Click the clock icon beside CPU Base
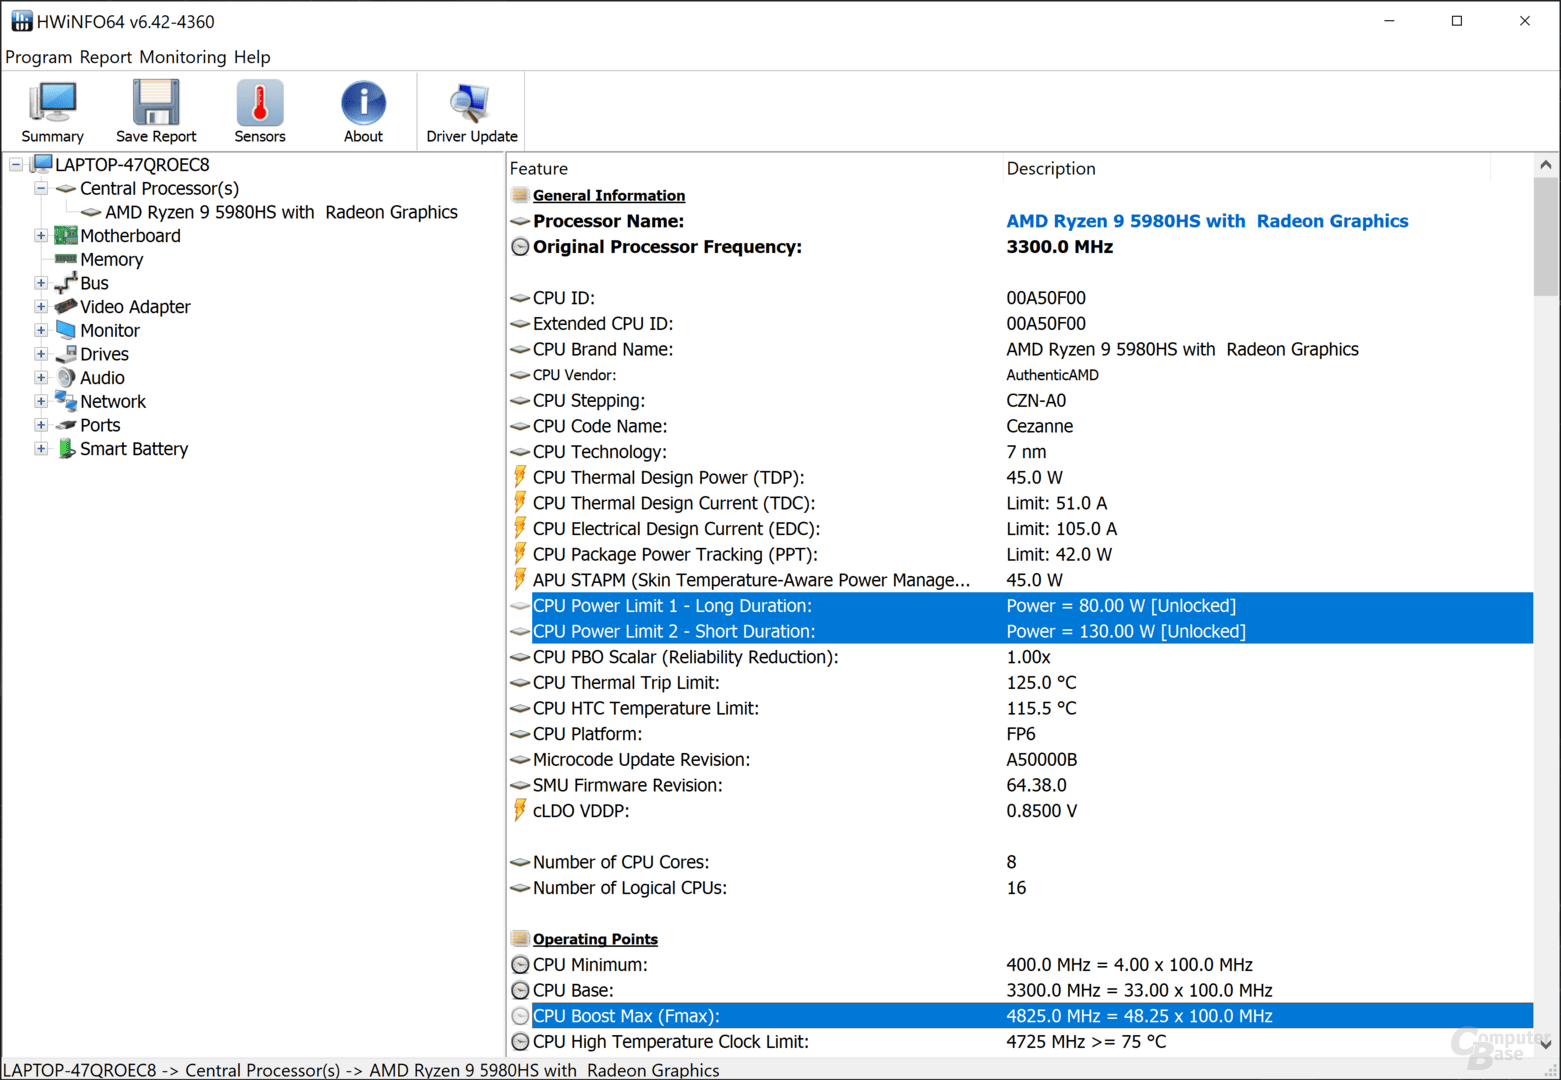This screenshot has width=1561, height=1080. tap(520, 990)
